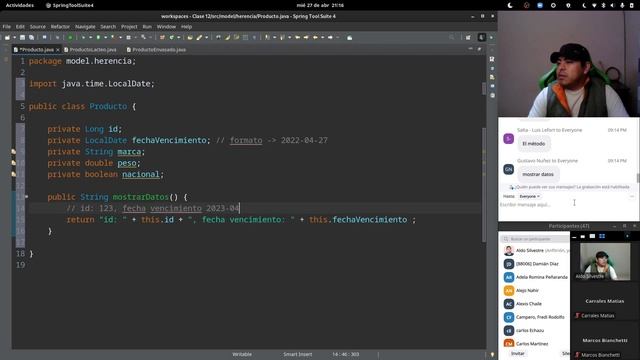Select participant Alejo Nahir

535,291
